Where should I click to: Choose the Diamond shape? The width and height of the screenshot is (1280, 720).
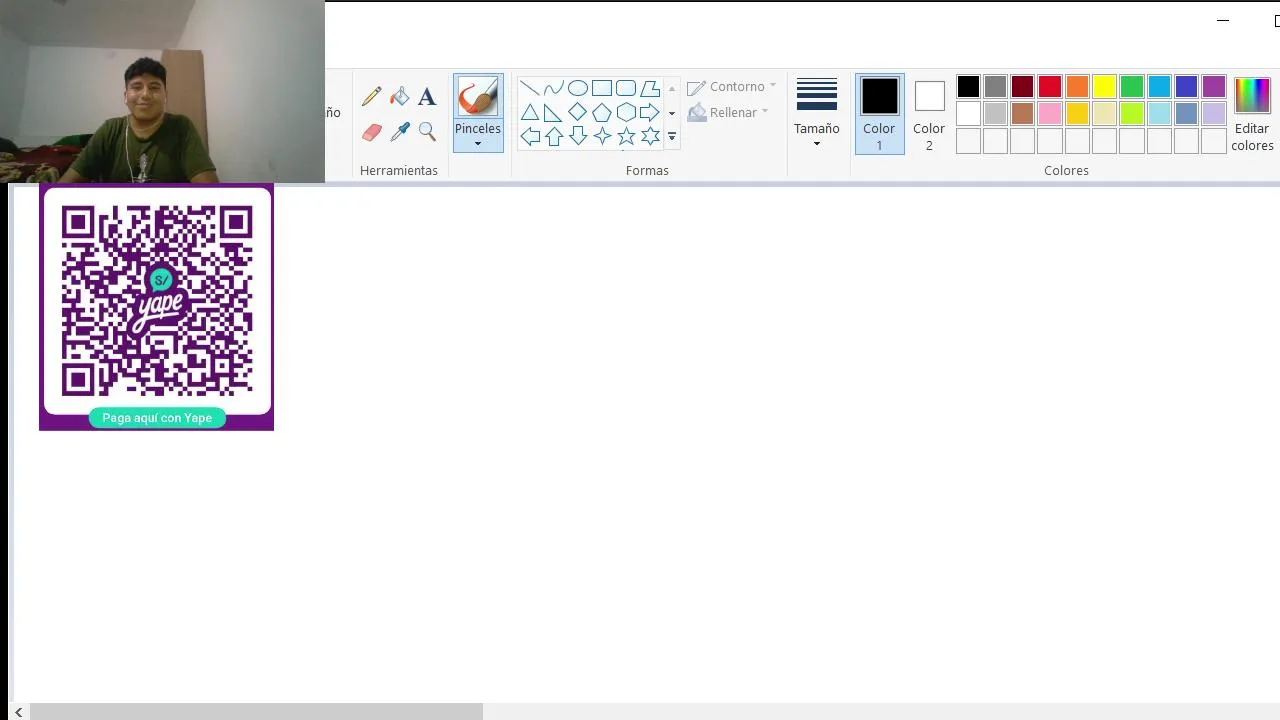pos(578,112)
